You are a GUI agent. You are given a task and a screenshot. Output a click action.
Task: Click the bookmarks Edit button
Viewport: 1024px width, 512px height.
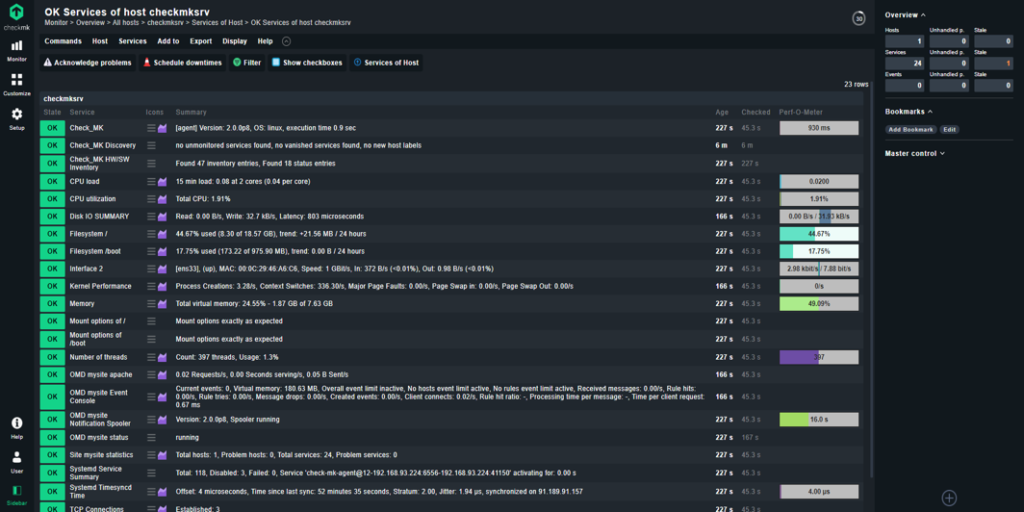tap(950, 130)
